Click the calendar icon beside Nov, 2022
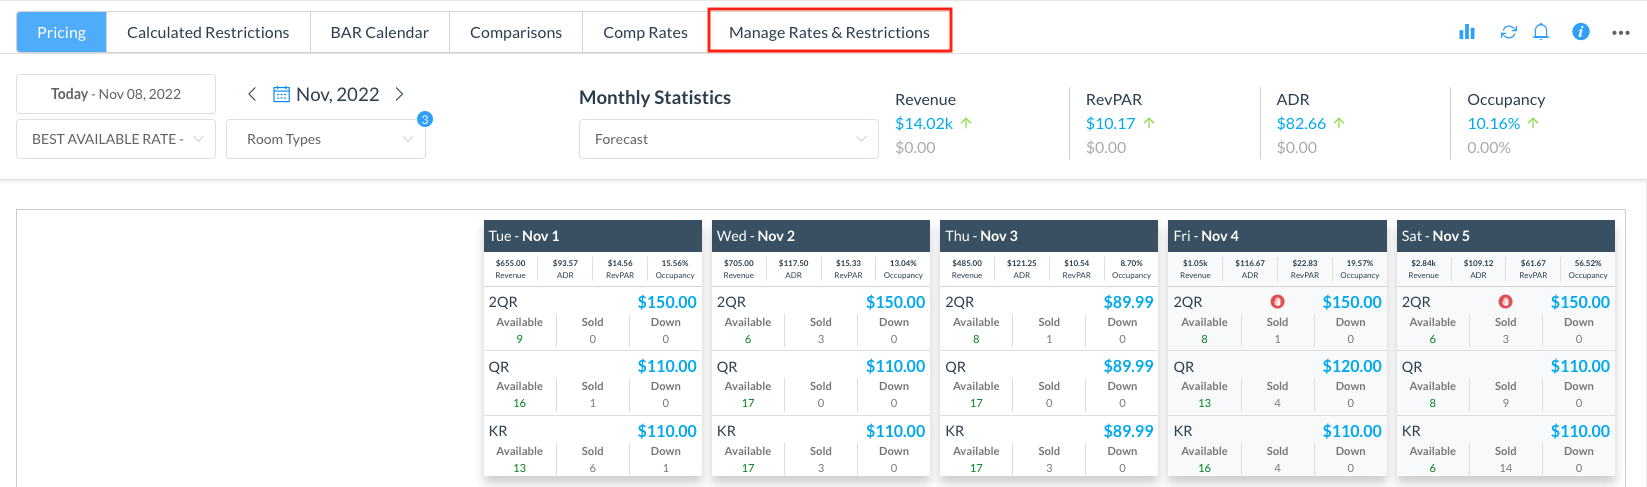Image resolution: width=1647 pixels, height=487 pixels. [282, 95]
